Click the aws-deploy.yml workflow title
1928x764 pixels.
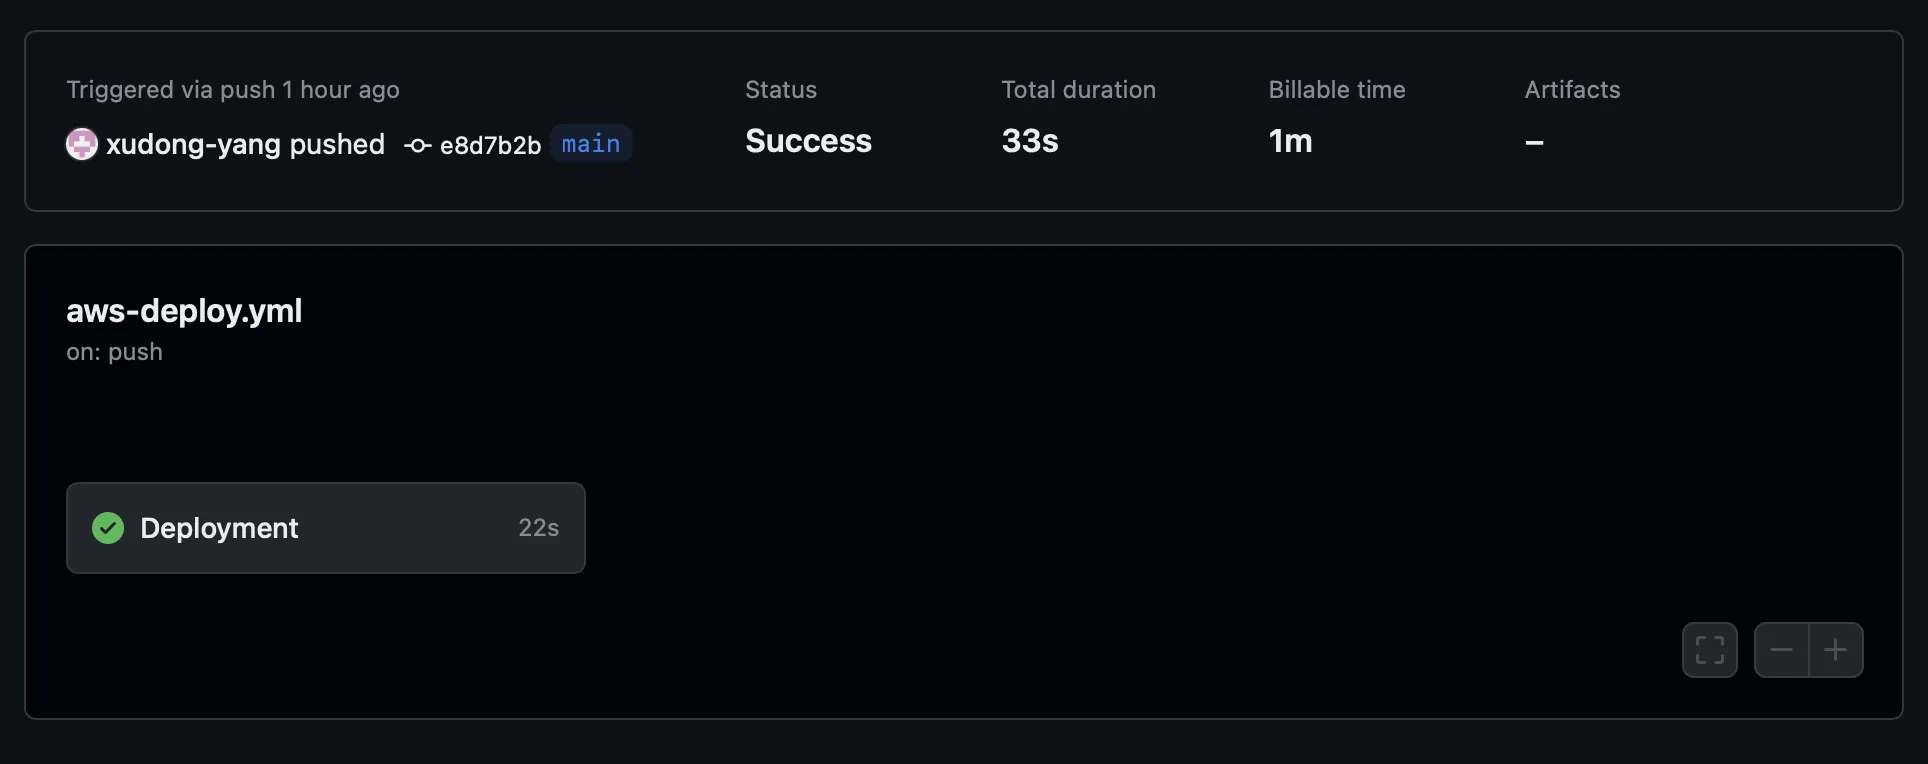tap(184, 311)
